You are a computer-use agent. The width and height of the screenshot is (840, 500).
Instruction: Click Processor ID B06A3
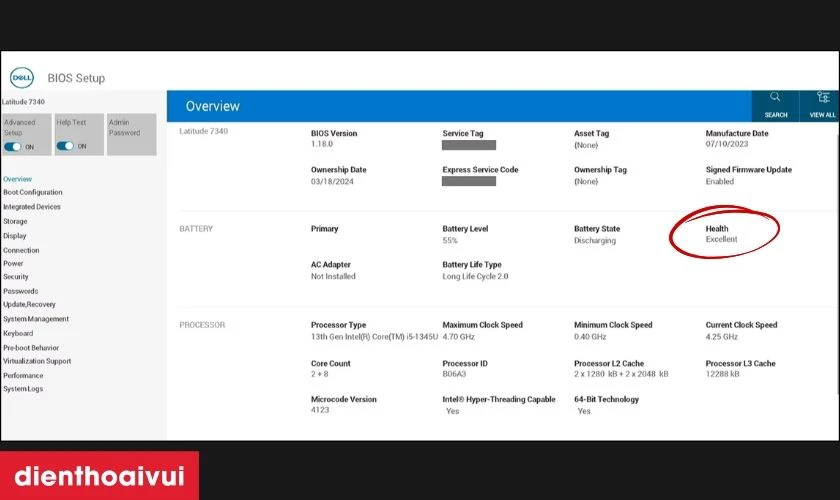coord(454,374)
